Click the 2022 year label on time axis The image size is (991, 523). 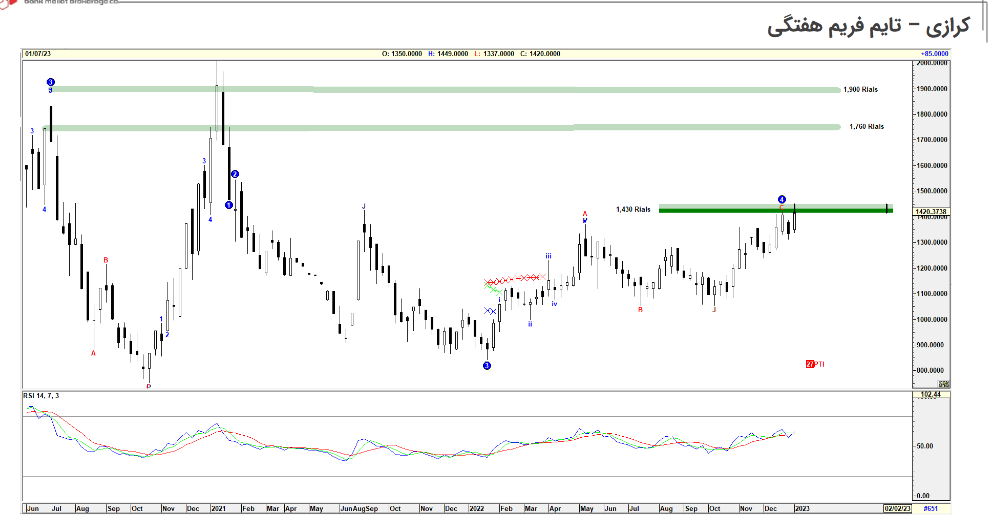click(479, 509)
